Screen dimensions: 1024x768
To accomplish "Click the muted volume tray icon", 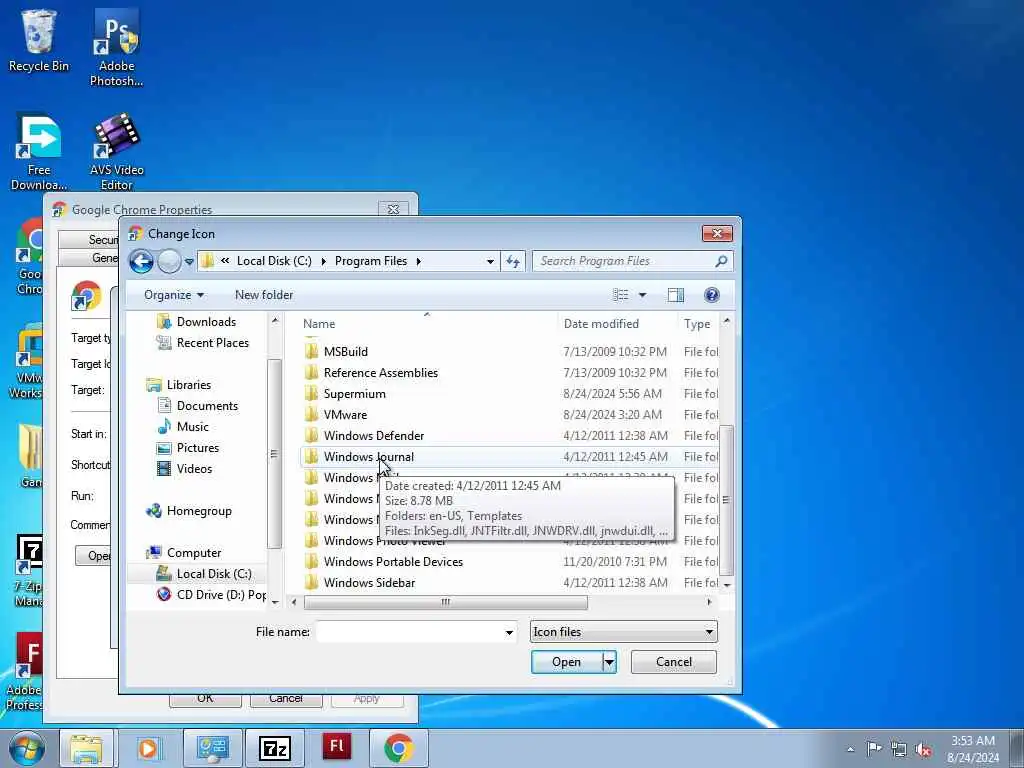I will point(923,750).
